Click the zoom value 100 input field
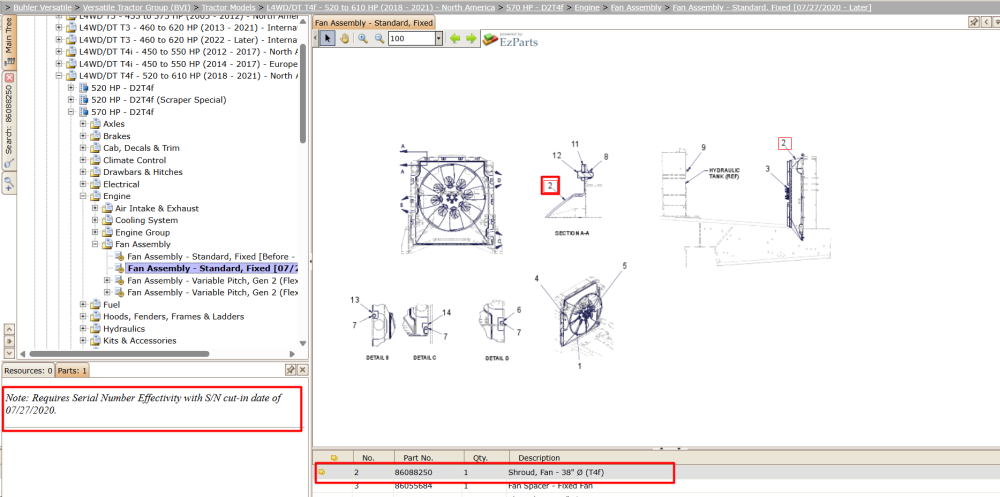This screenshot has width=1000, height=497. (x=411, y=39)
